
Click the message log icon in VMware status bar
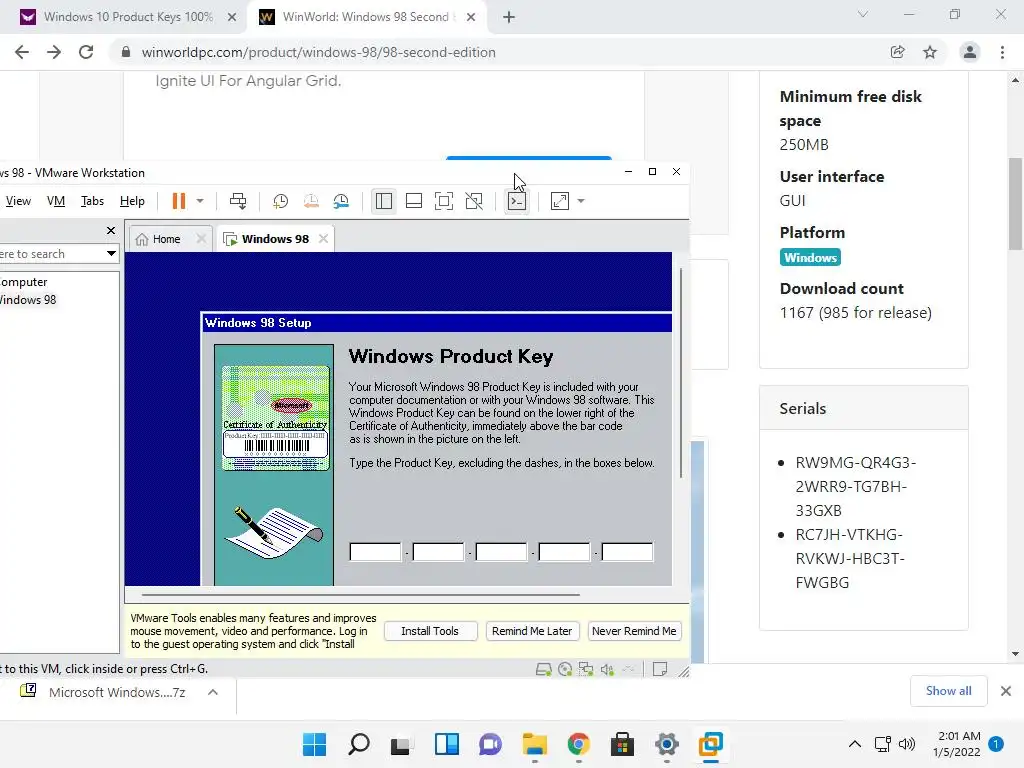(660, 669)
